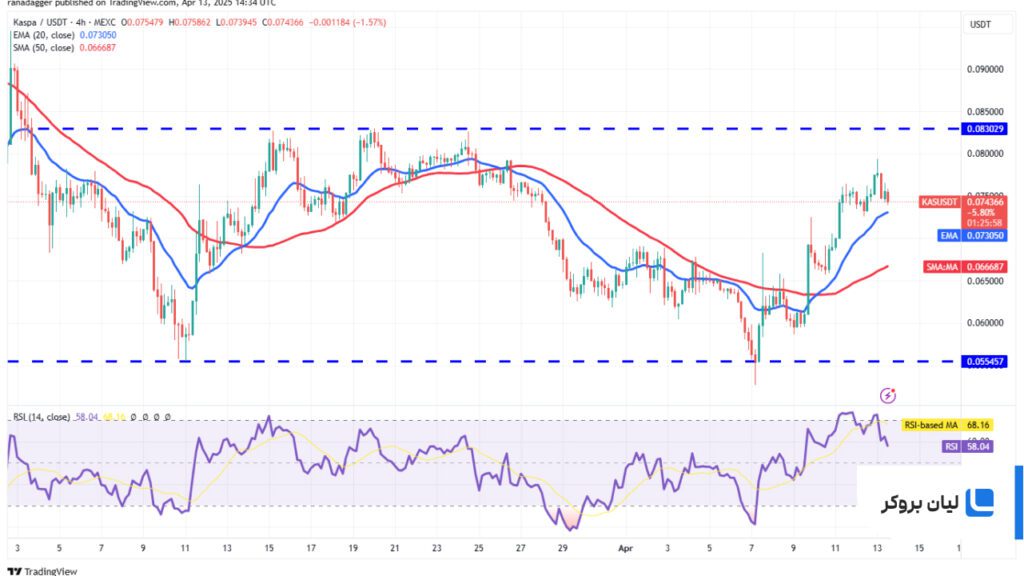Click the date 19 on time axis
The image size is (1024, 576).
tap(353, 549)
